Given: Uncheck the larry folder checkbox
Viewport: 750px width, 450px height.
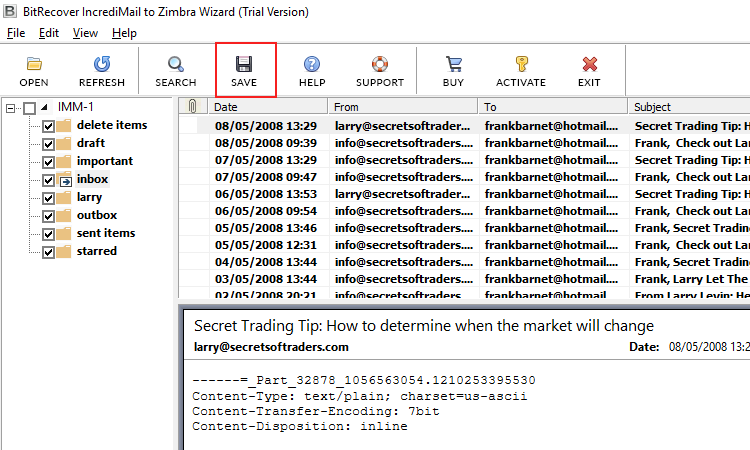Looking at the screenshot, I should 48,198.
